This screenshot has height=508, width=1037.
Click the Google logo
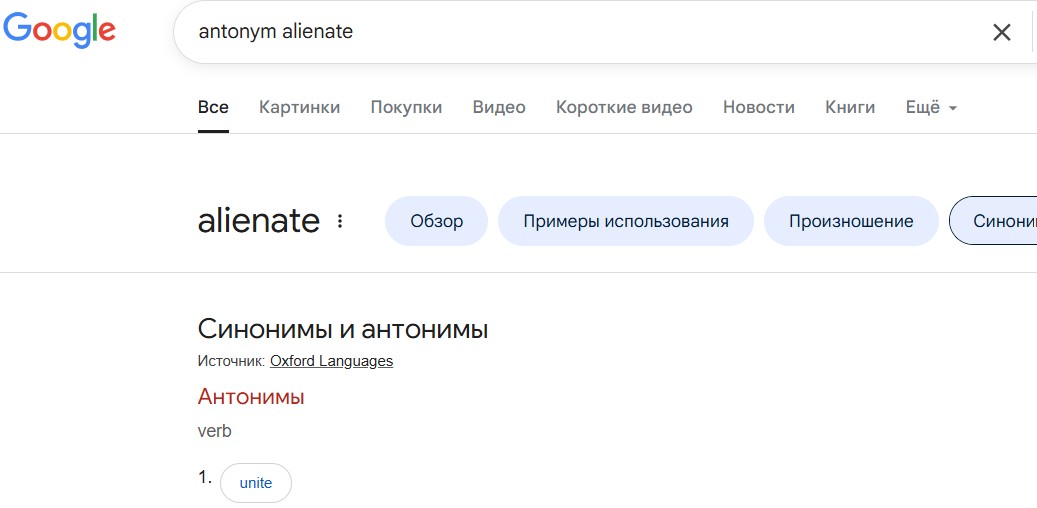[59, 31]
